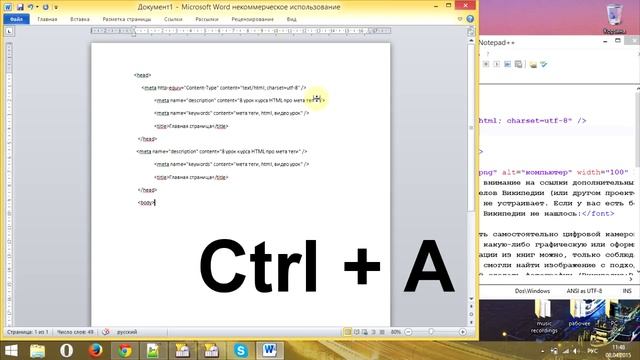The image size is (640, 360).
Task: Click the horizontal ruler above the page
Action: click(x=241, y=31)
